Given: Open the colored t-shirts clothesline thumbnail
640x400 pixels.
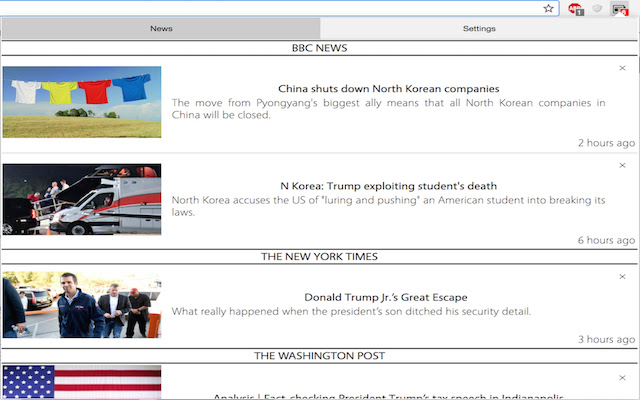Looking at the screenshot, I should pyautogui.click(x=82, y=102).
